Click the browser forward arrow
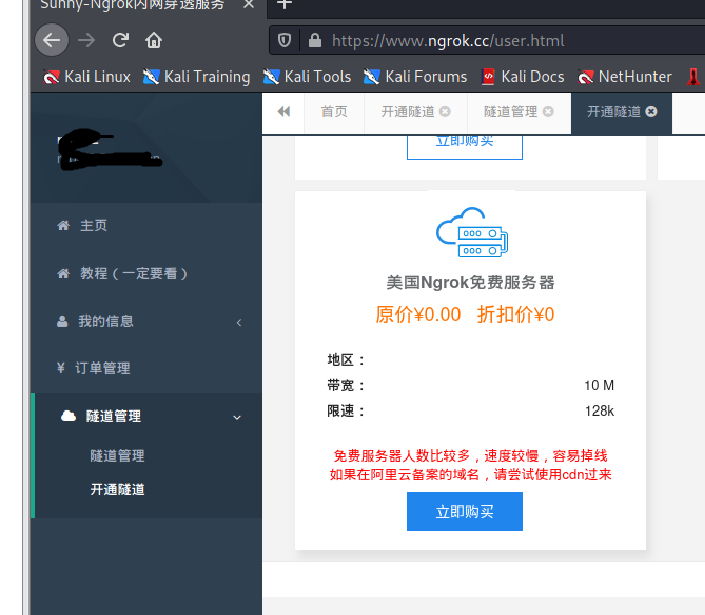 86,40
